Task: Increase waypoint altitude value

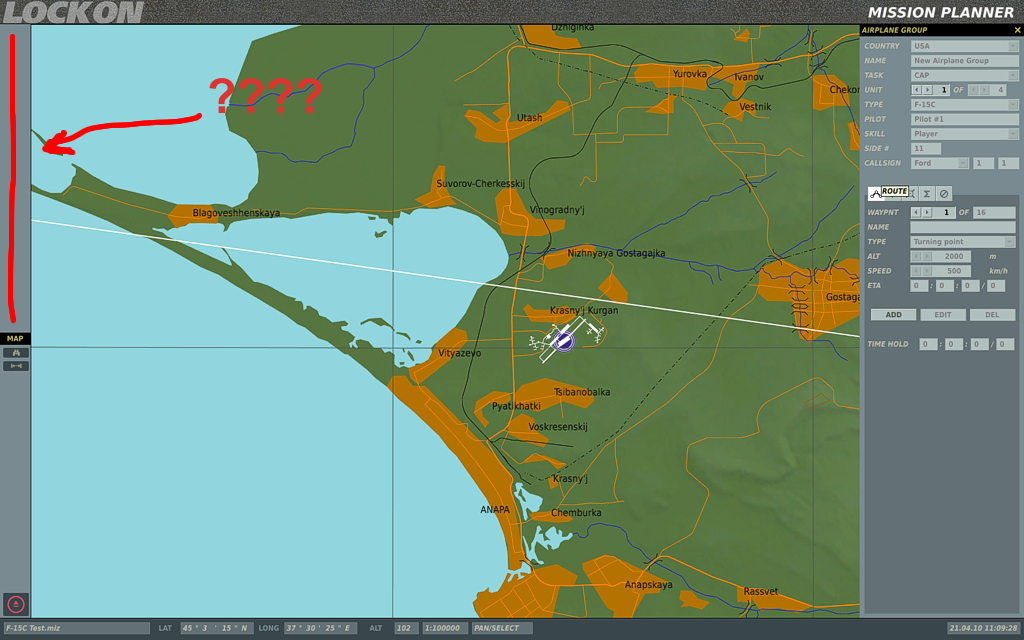Action: coord(927,256)
